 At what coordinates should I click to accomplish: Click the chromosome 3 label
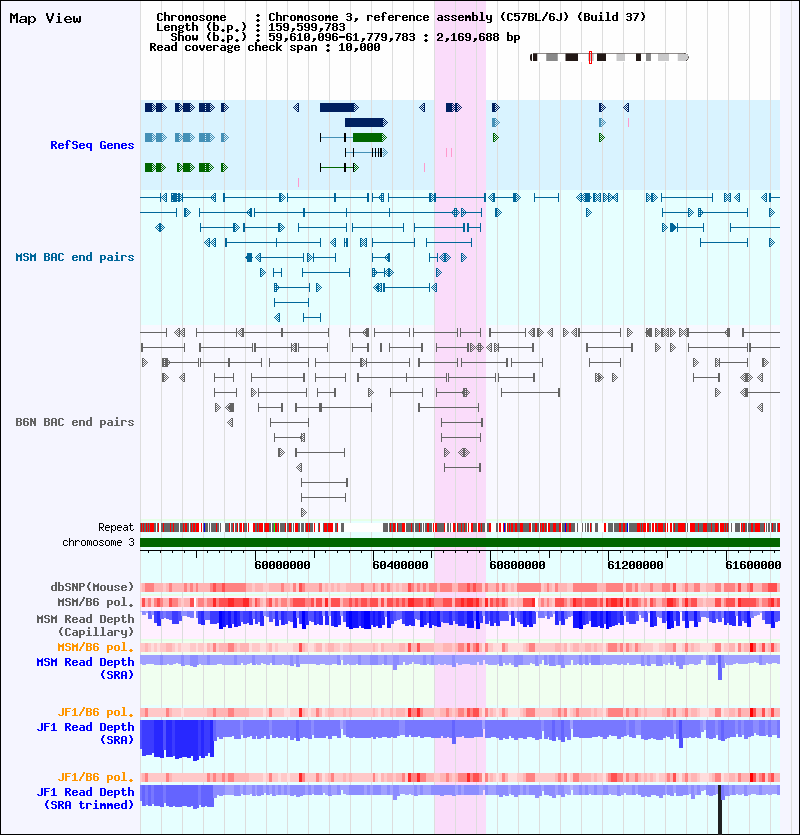click(x=98, y=543)
